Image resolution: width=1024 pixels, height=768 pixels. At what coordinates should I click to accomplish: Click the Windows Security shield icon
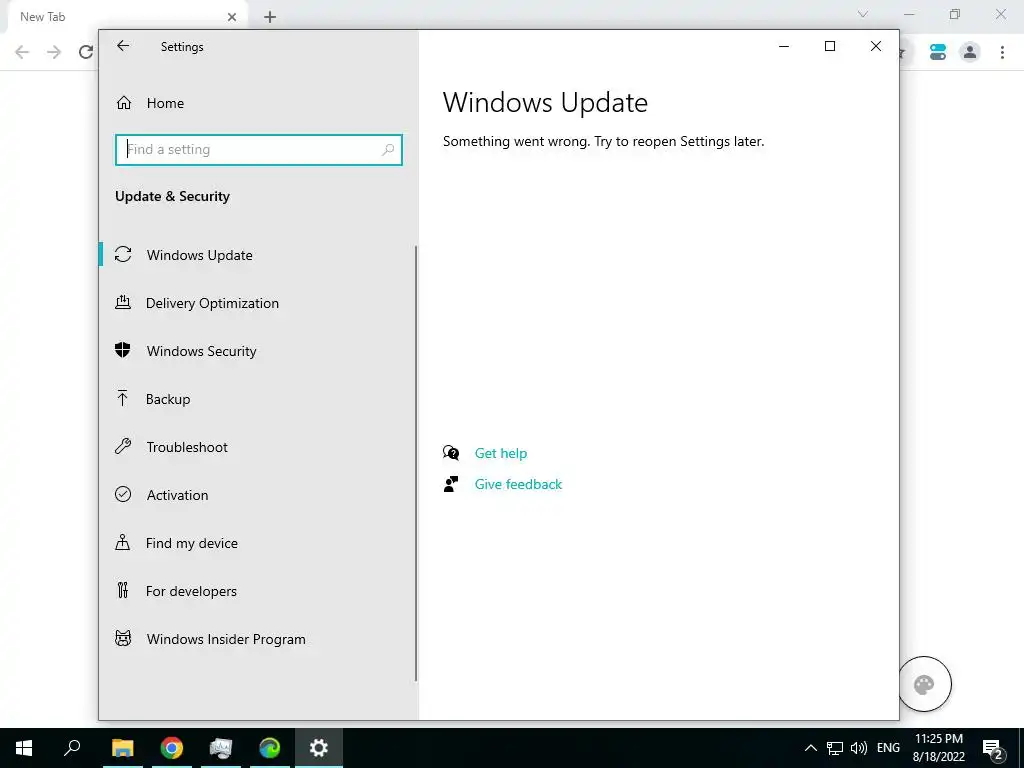coord(123,350)
